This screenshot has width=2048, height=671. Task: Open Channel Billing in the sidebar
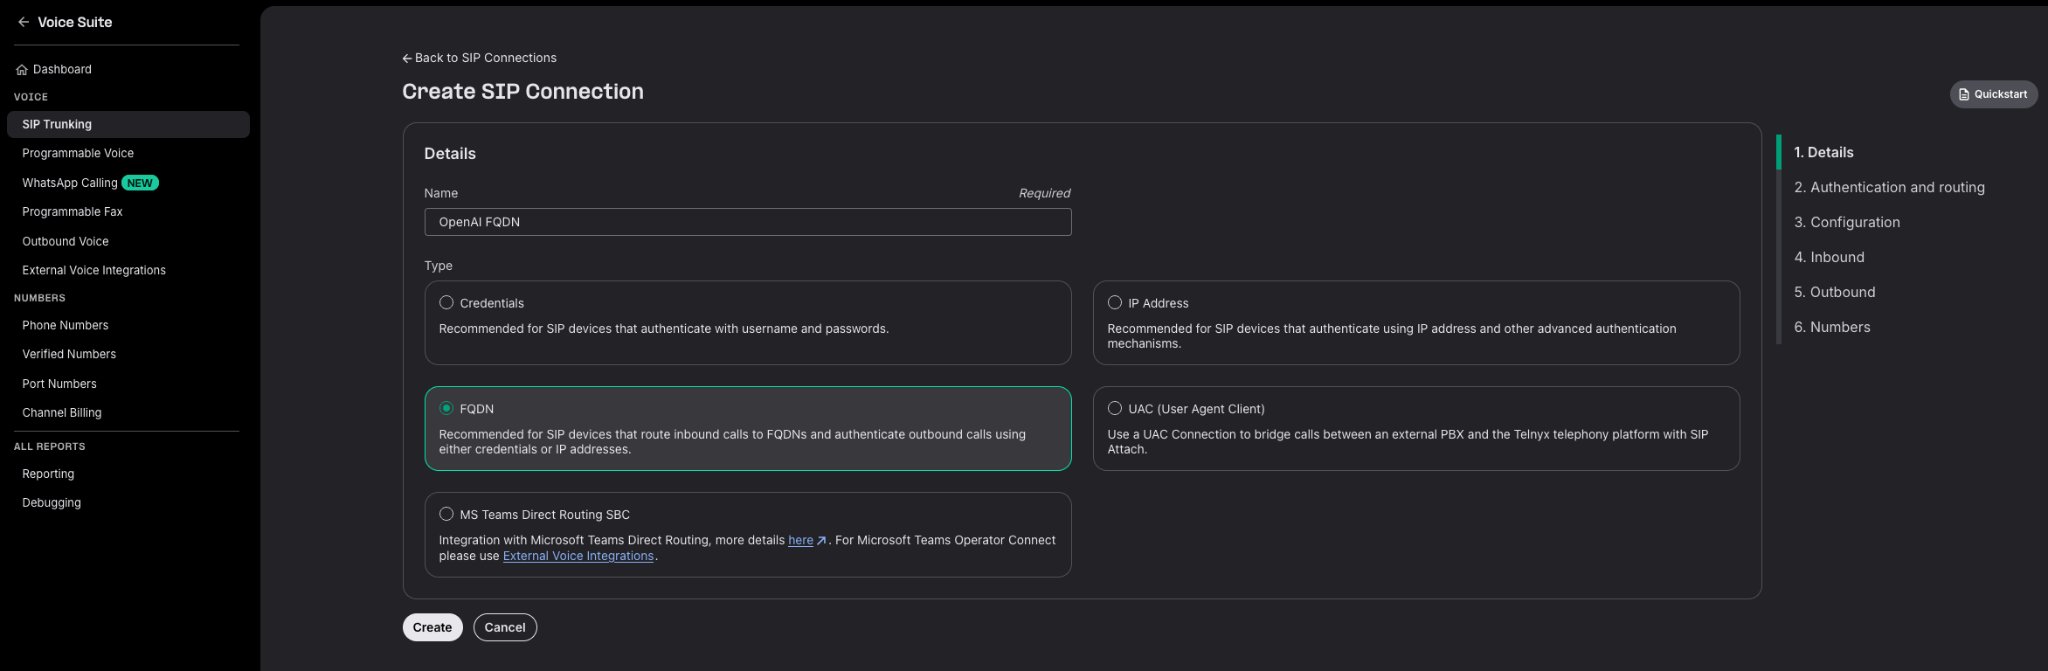pyautogui.click(x=62, y=413)
